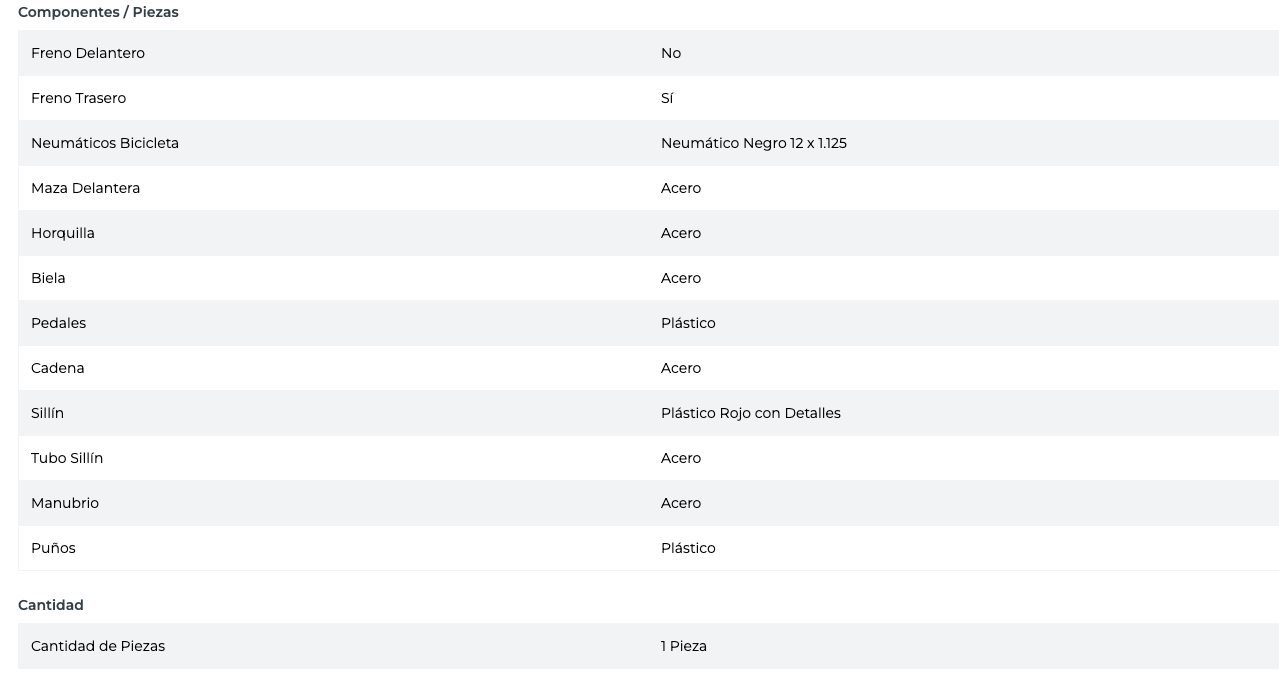Select the Cadena row label
The image size is (1279, 677).
(x=58, y=368)
